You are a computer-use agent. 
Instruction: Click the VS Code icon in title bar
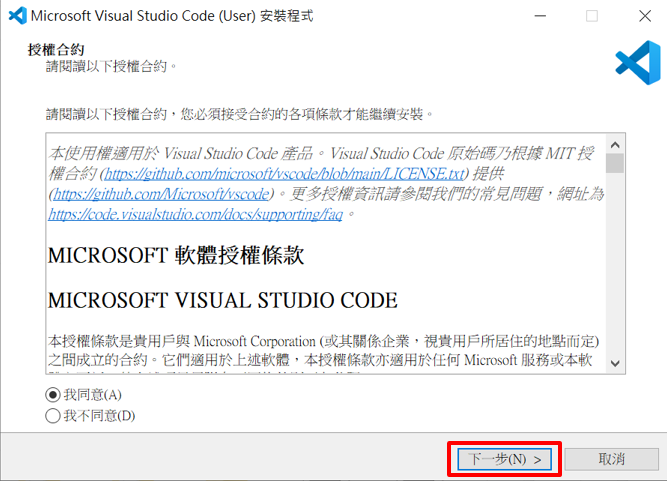coord(17,16)
